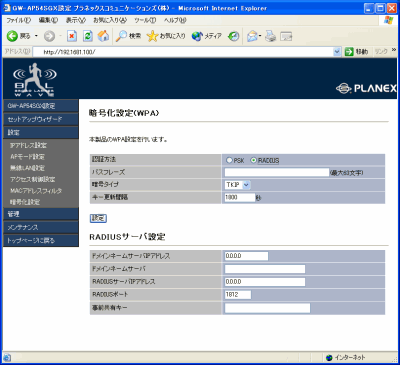The image size is (400, 365).
Task: Click the Forward arrow icon
Action: [x=49, y=36]
